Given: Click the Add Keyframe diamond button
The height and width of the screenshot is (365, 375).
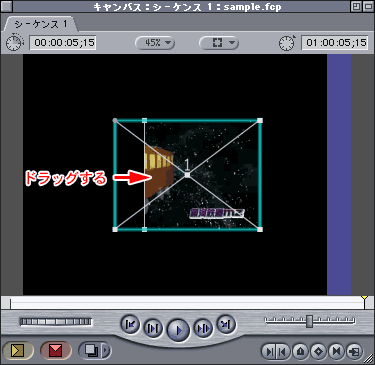Looking at the screenshot, I should click(x=319, y=351).
